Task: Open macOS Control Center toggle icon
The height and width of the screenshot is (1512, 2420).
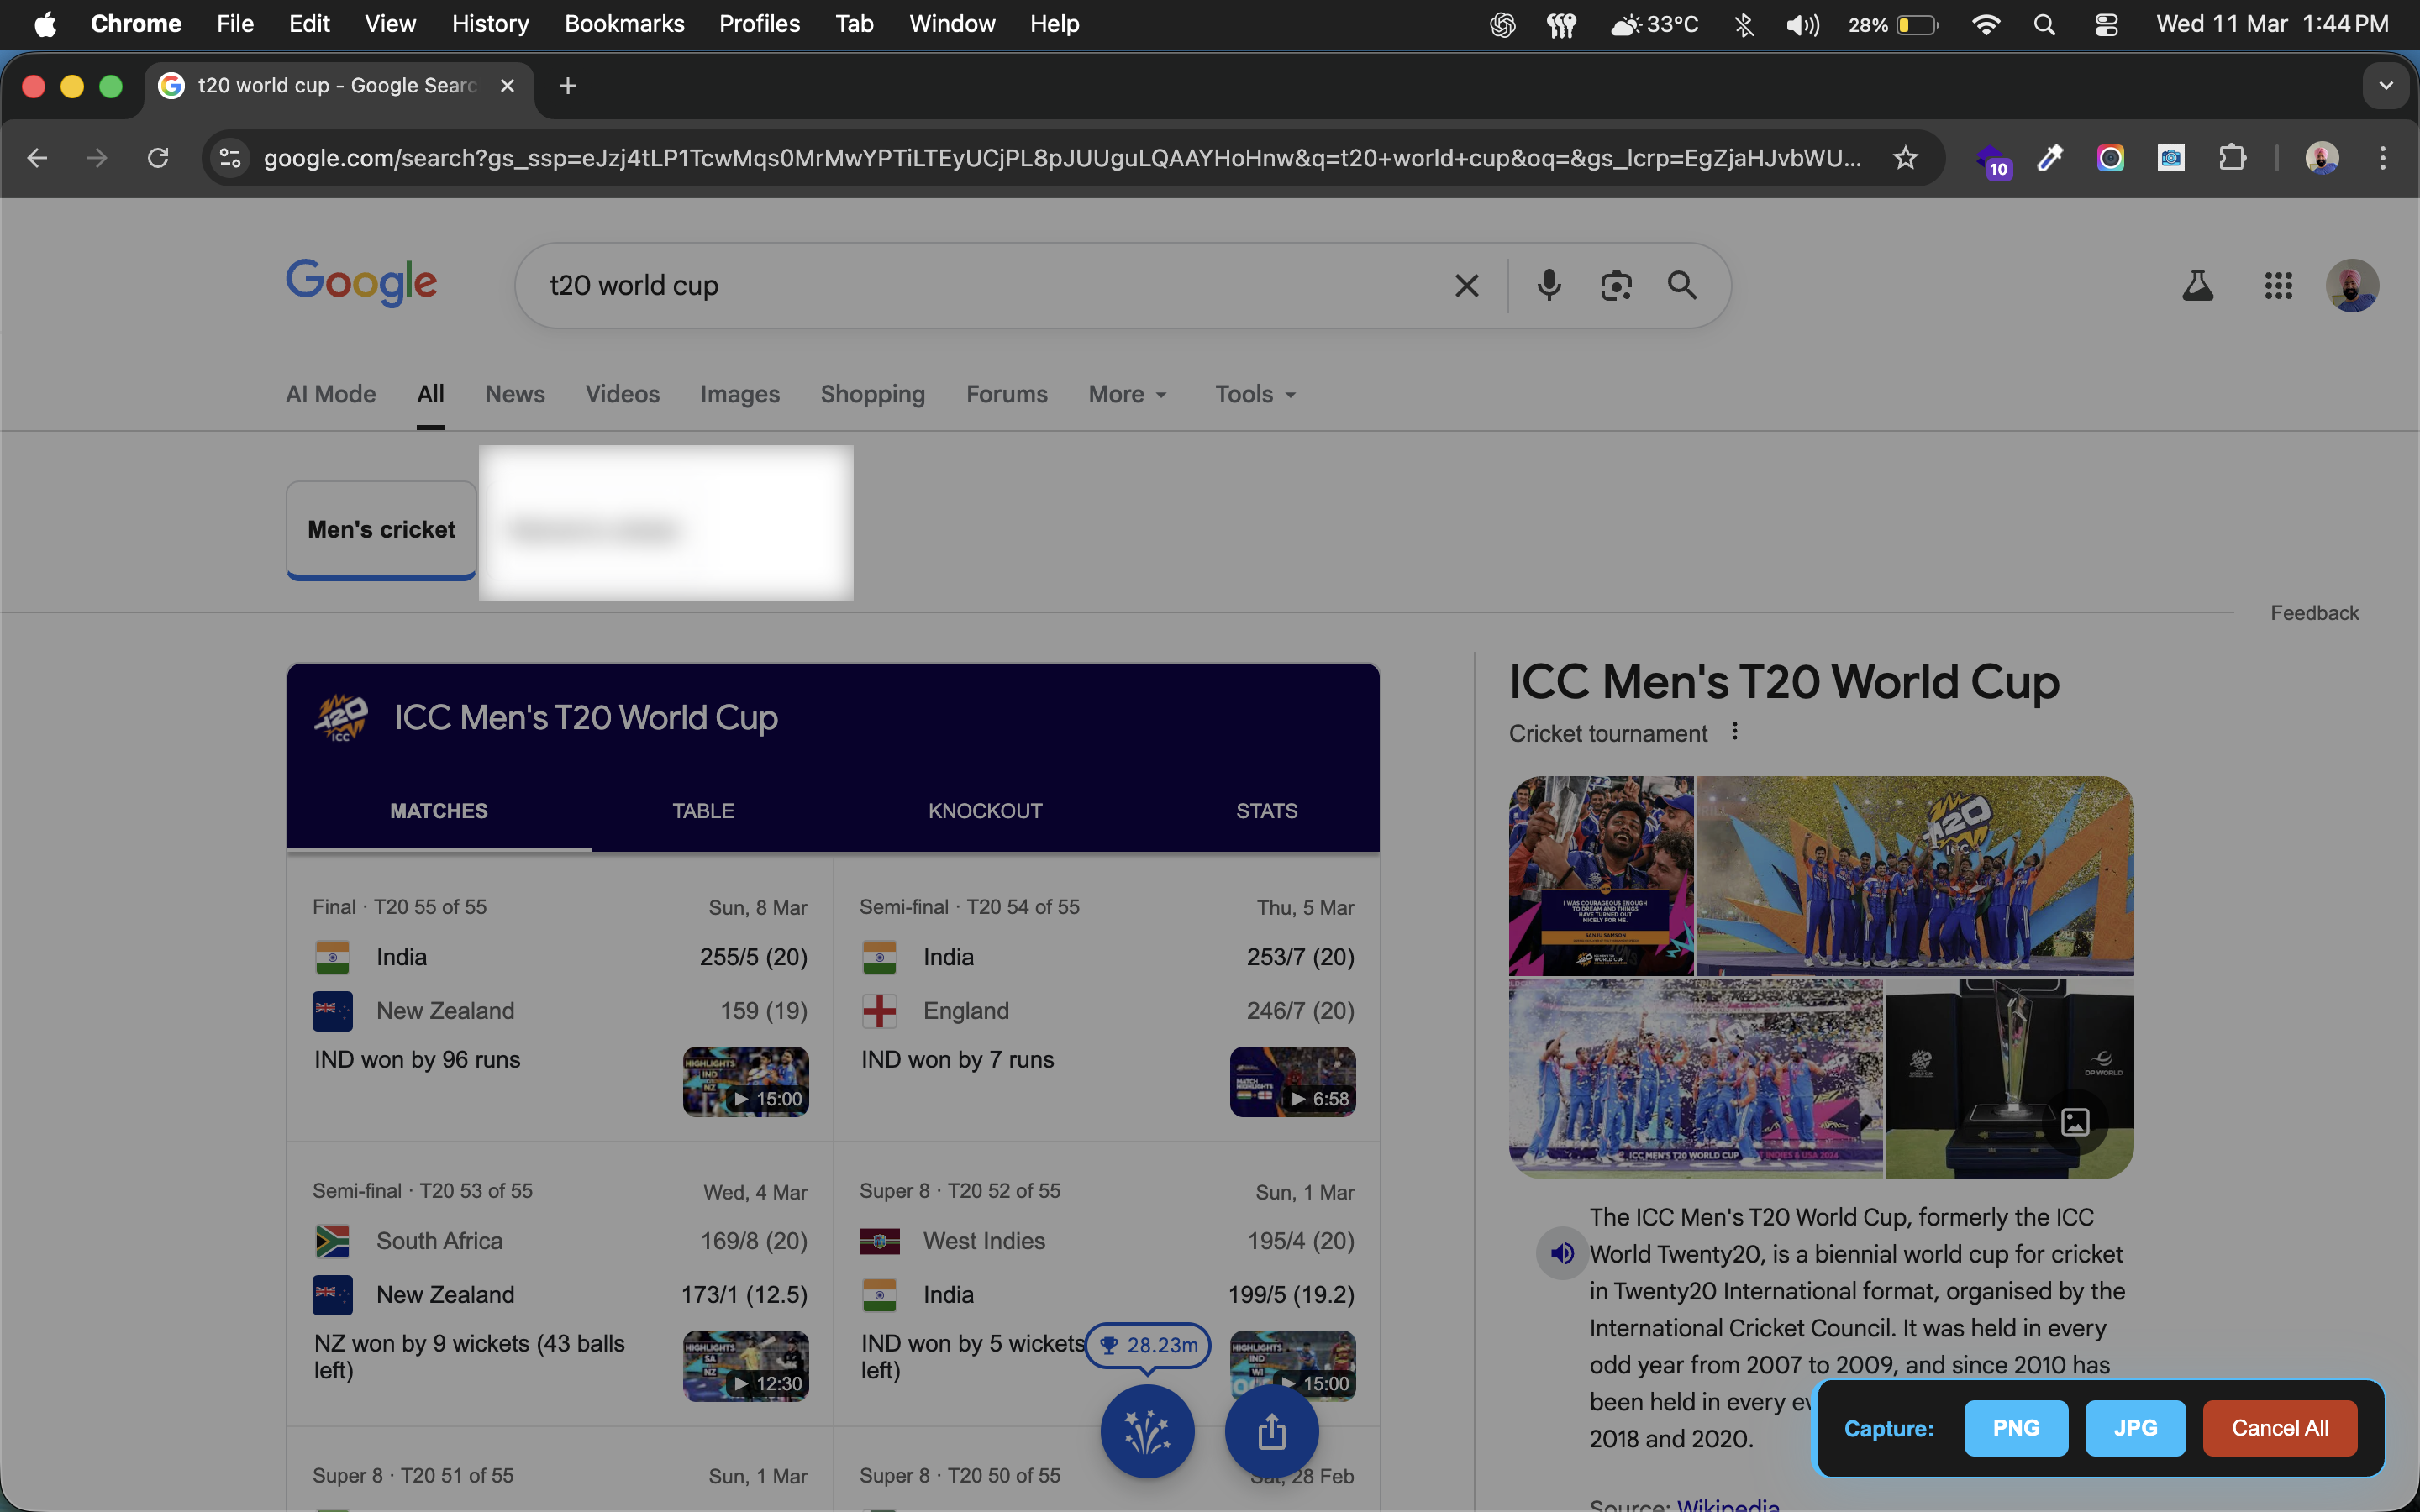Action: coord(2106,24)
